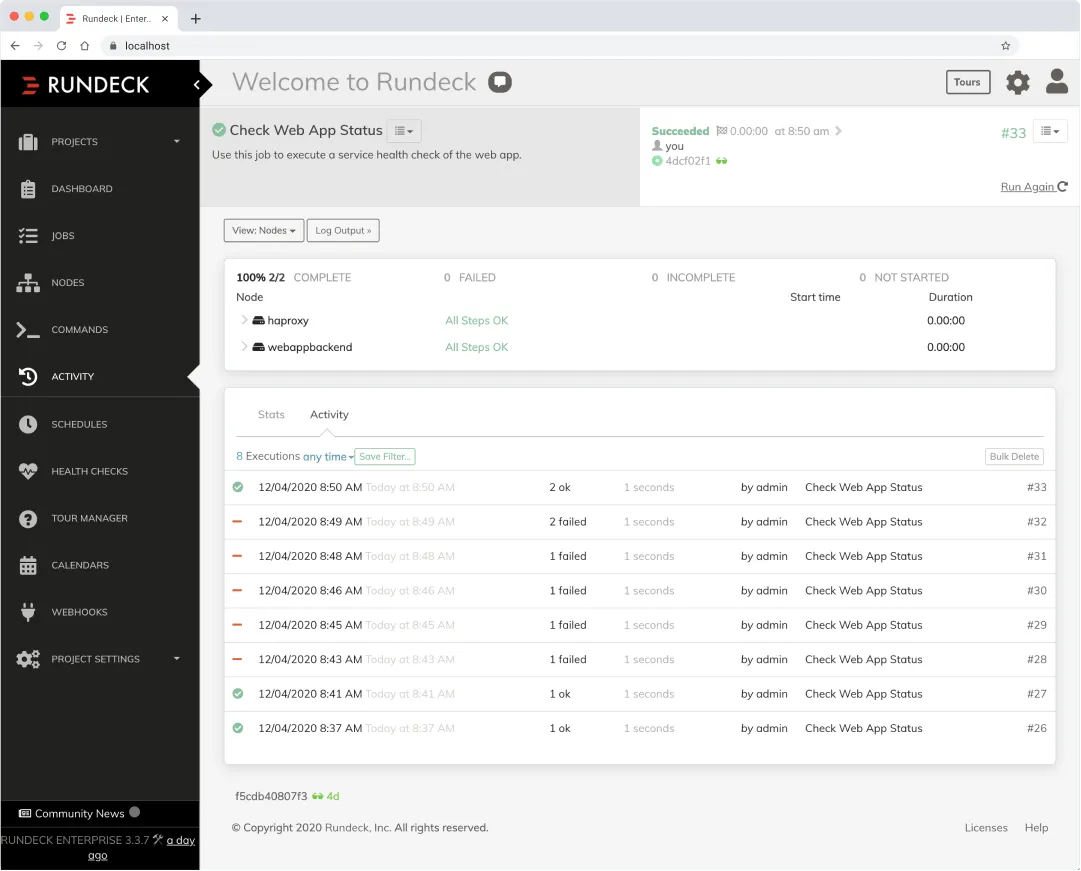Screen dimensions: 1081x871
Task: Switch to the Stats tab
Action: [x=271, y=415]
